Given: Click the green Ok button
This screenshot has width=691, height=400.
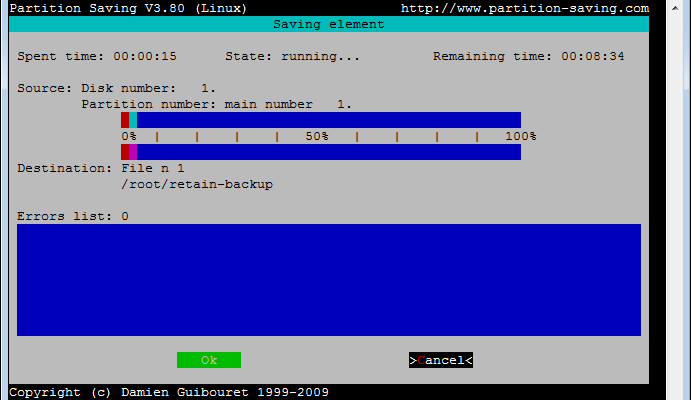Looking at the screenshot, I should pos(209,360).
